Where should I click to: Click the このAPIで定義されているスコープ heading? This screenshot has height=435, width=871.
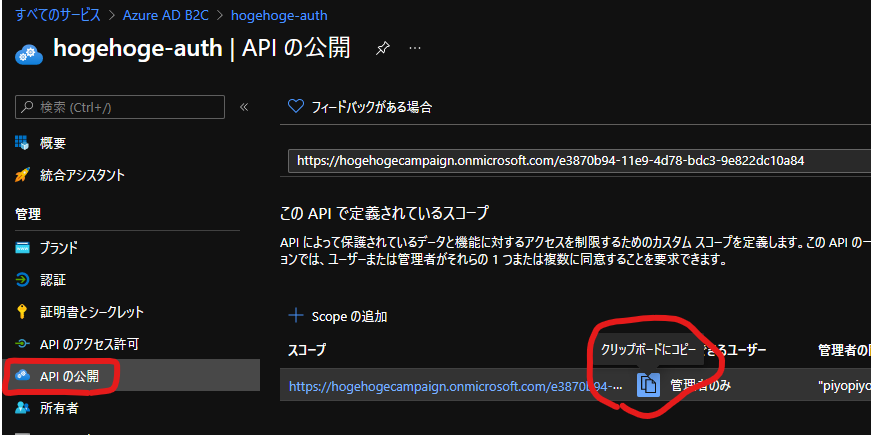[x=384, y=212]
